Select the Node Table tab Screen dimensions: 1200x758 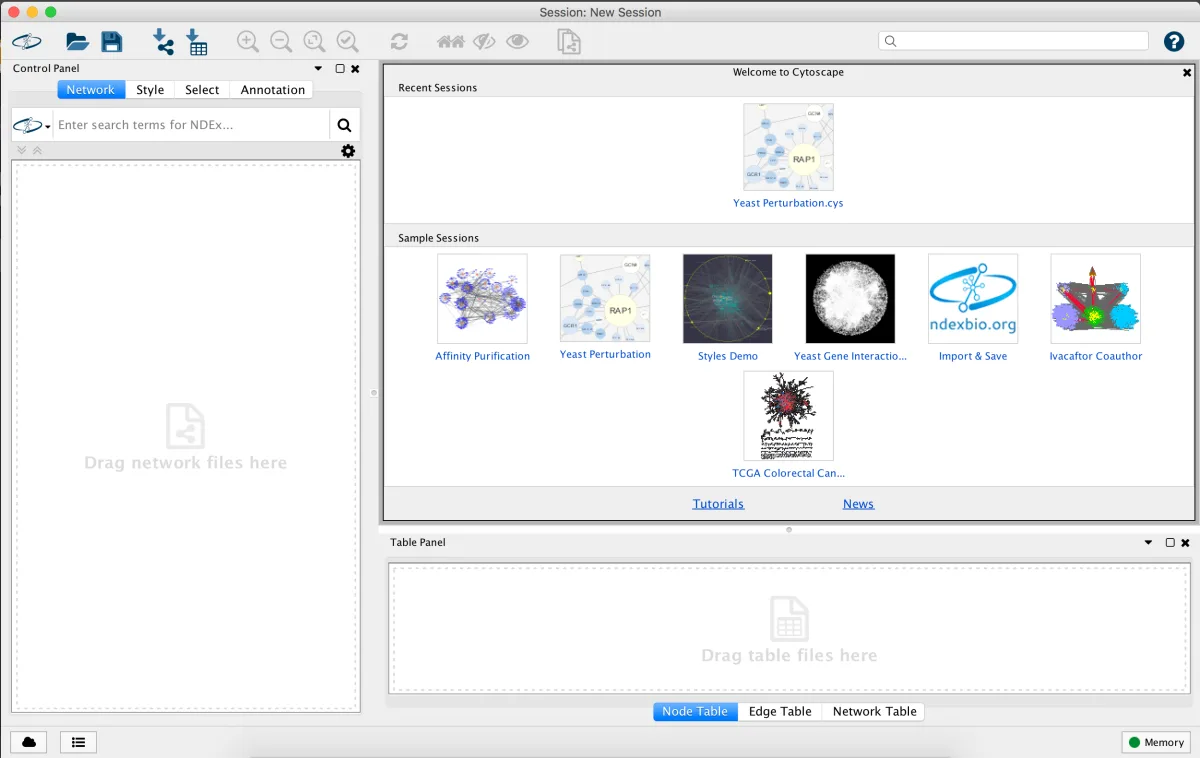click(695, 712)
